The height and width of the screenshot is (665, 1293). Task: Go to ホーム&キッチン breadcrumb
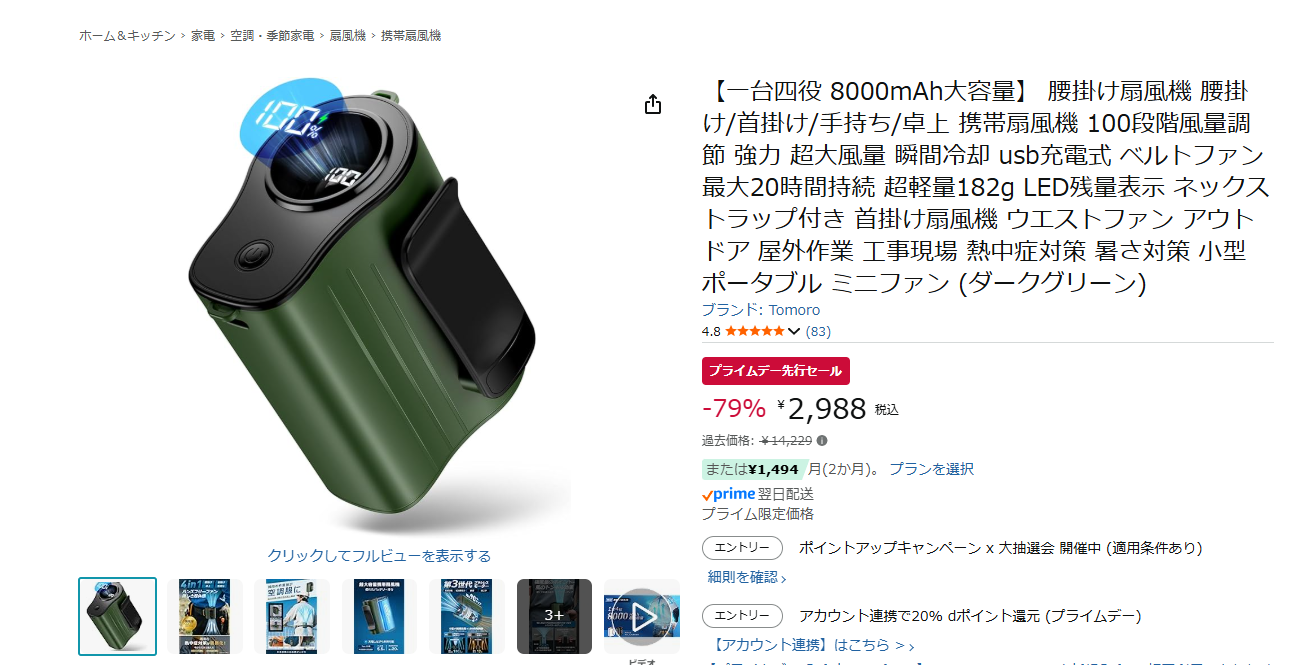(127, 36)
